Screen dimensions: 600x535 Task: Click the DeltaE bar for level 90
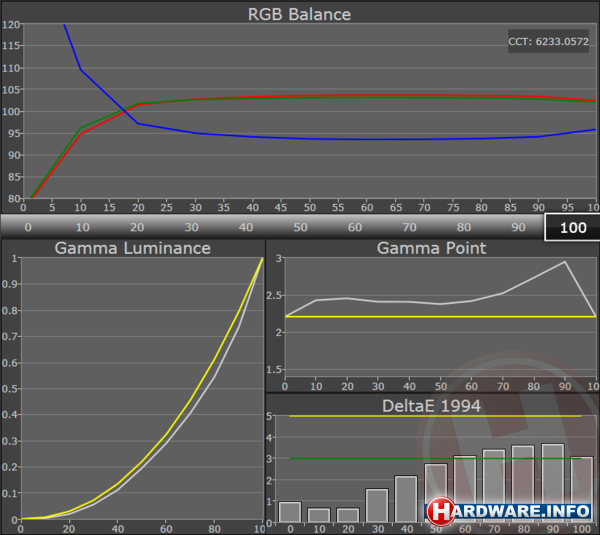click(x=553, y=483)
